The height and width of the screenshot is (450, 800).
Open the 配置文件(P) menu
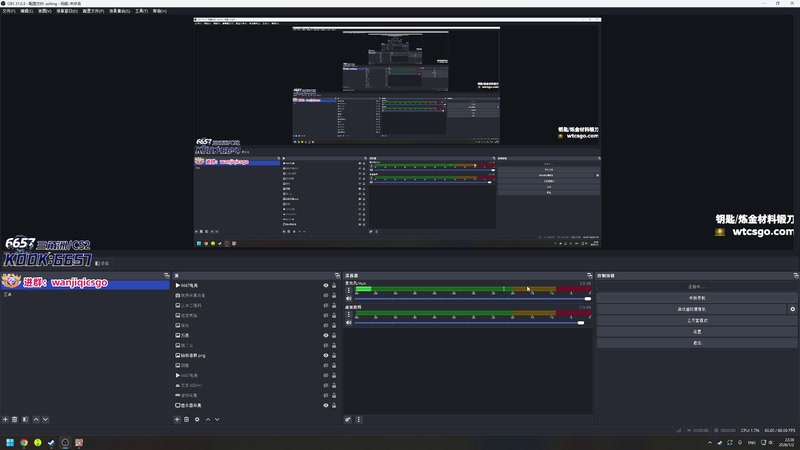click(x=93, y=11)
